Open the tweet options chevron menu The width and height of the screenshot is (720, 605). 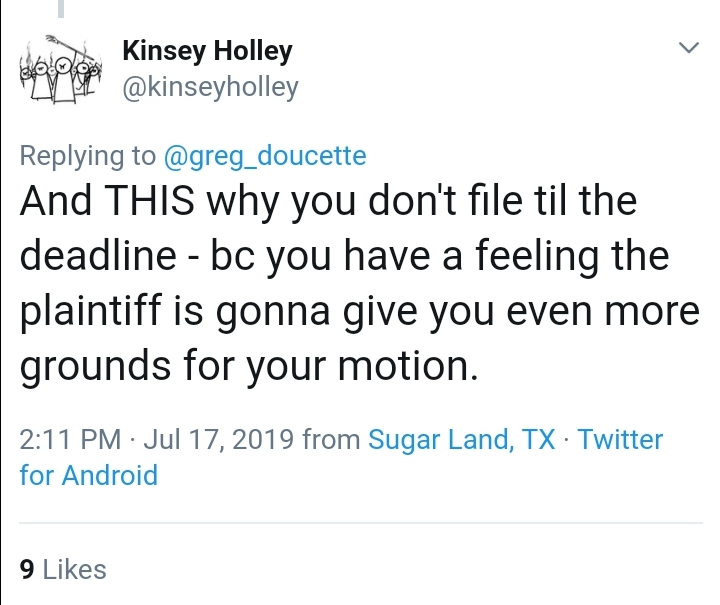688,47
